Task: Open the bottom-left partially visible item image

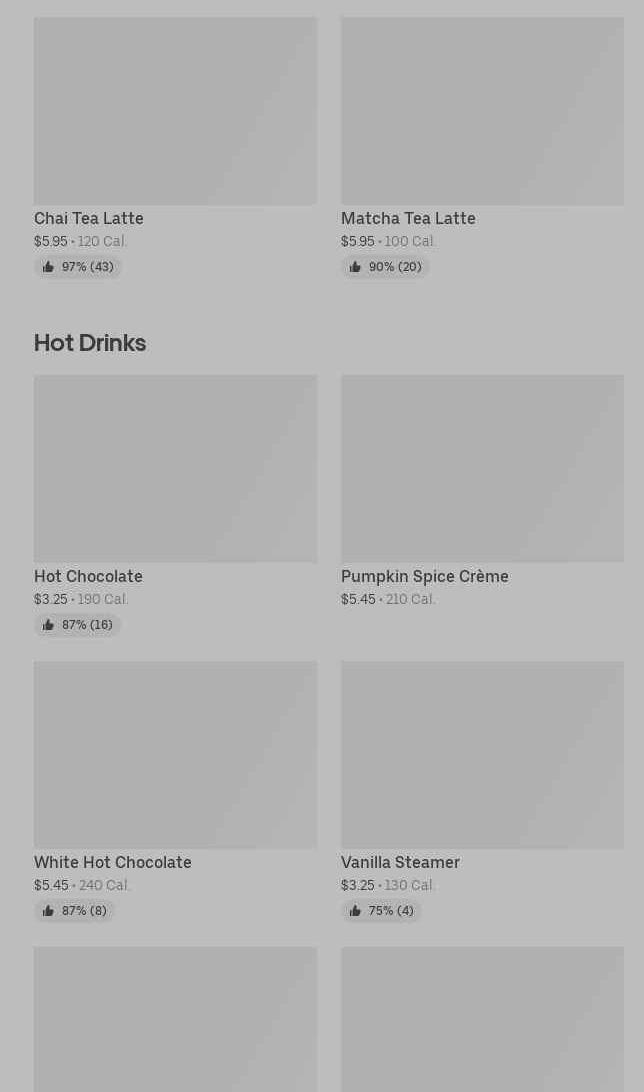Action: pyautogui.click(x=175, y=1018)
